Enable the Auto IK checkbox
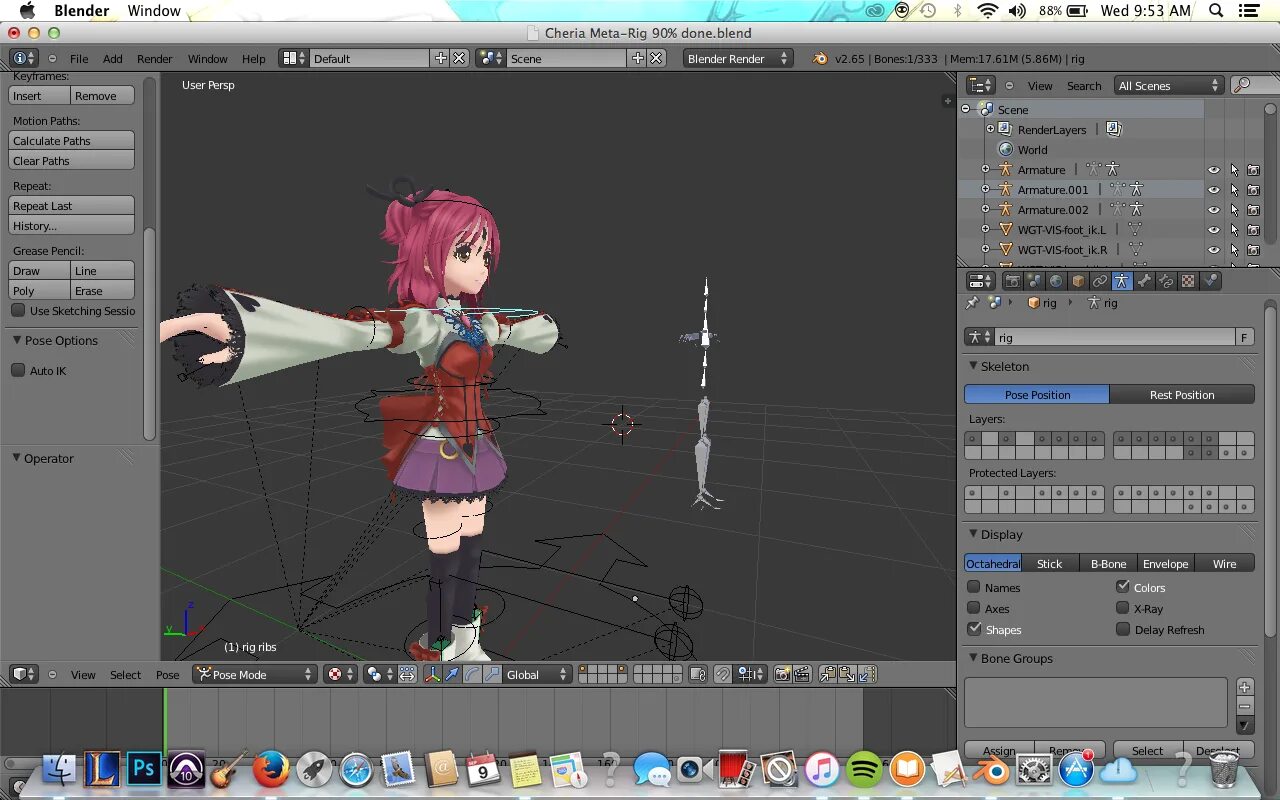Screen dimensions: 1280x800 18,370
